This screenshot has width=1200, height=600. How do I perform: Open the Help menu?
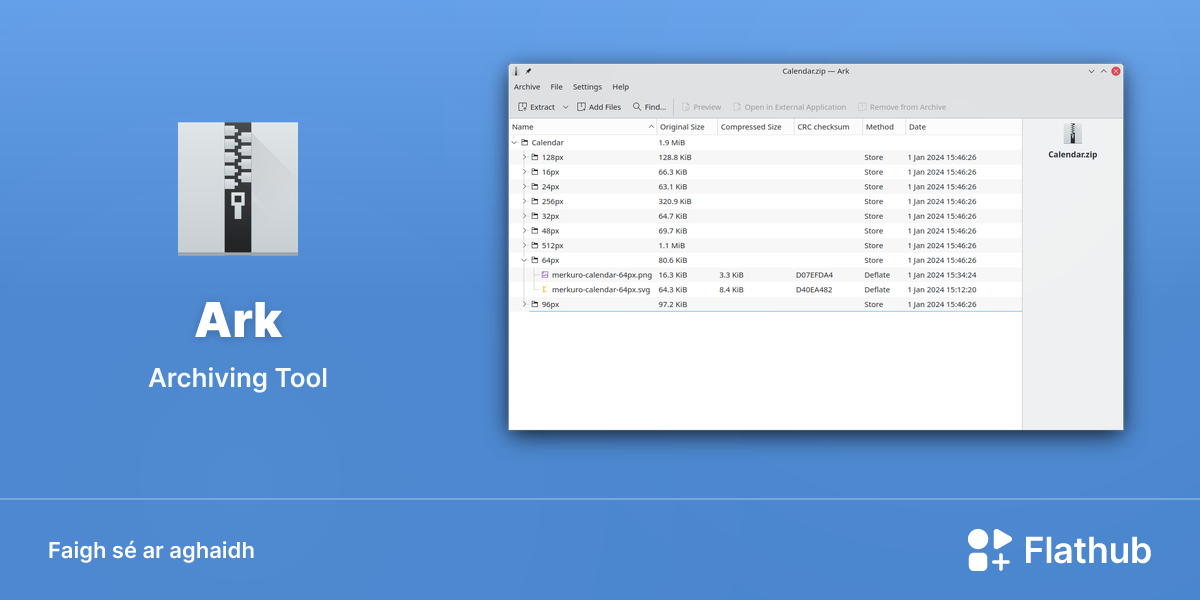coord(621,87)
